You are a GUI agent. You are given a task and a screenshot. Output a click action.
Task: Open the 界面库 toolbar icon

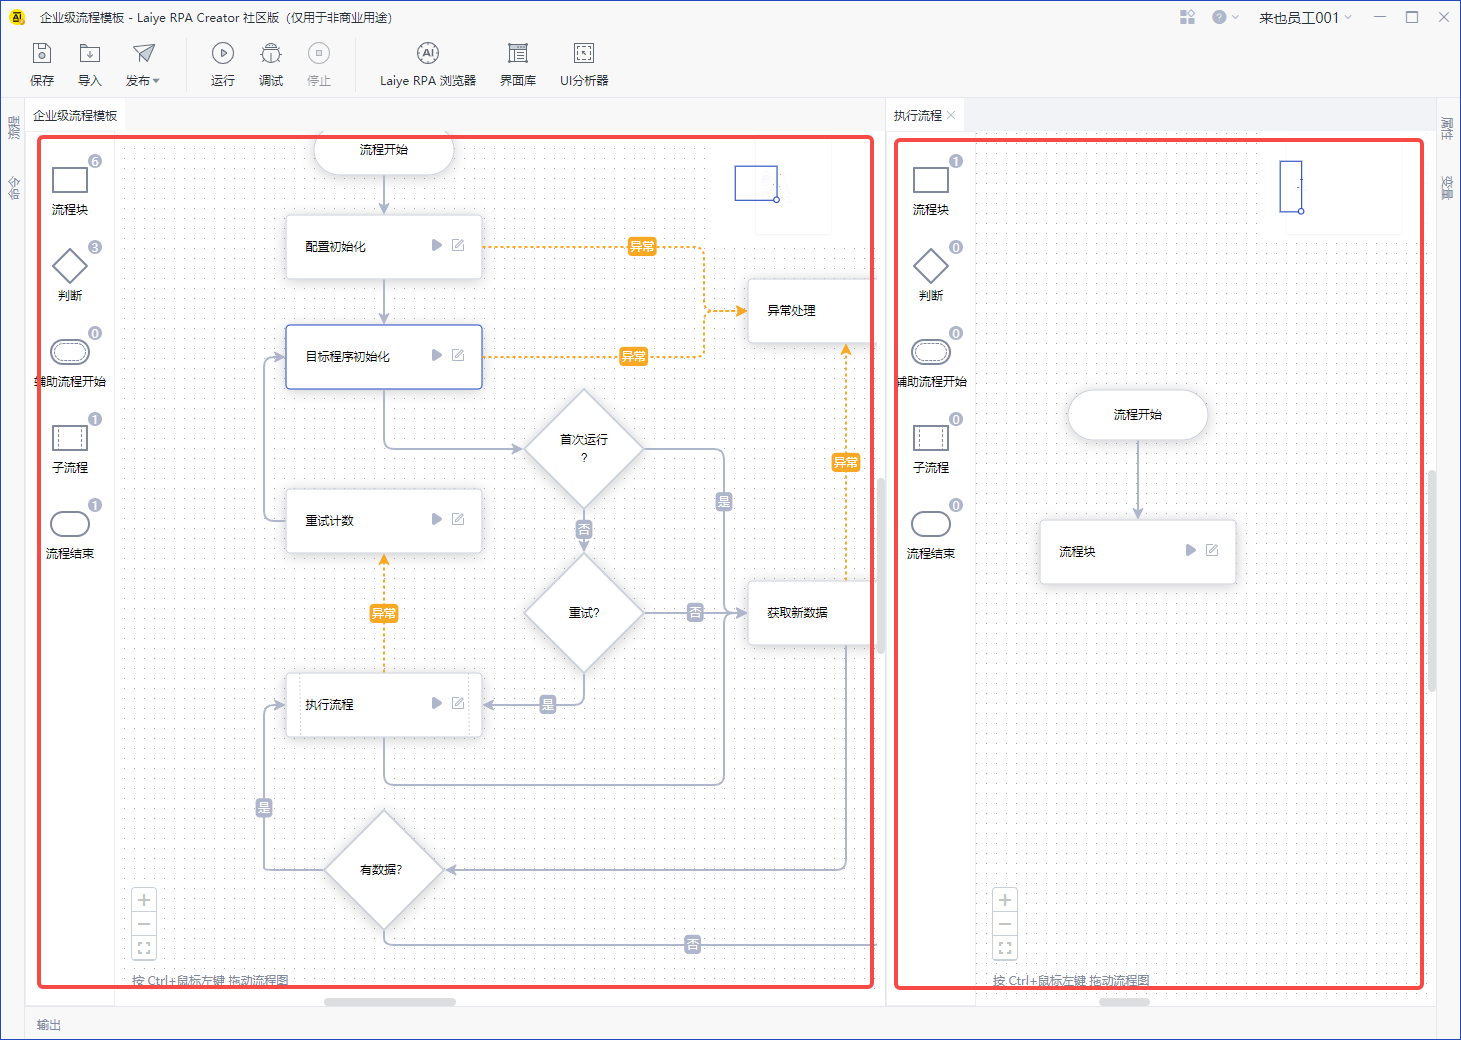[x=518, y=54]
